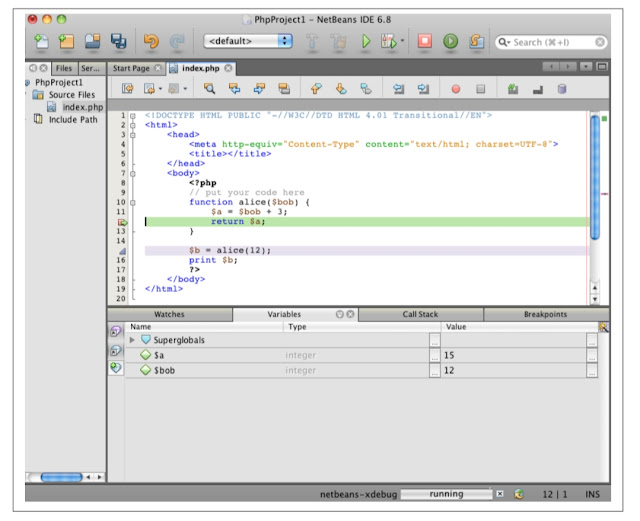Click the Undo arrow icon
The height and width of the screenshot is (521, 640).
coord(151,41)
